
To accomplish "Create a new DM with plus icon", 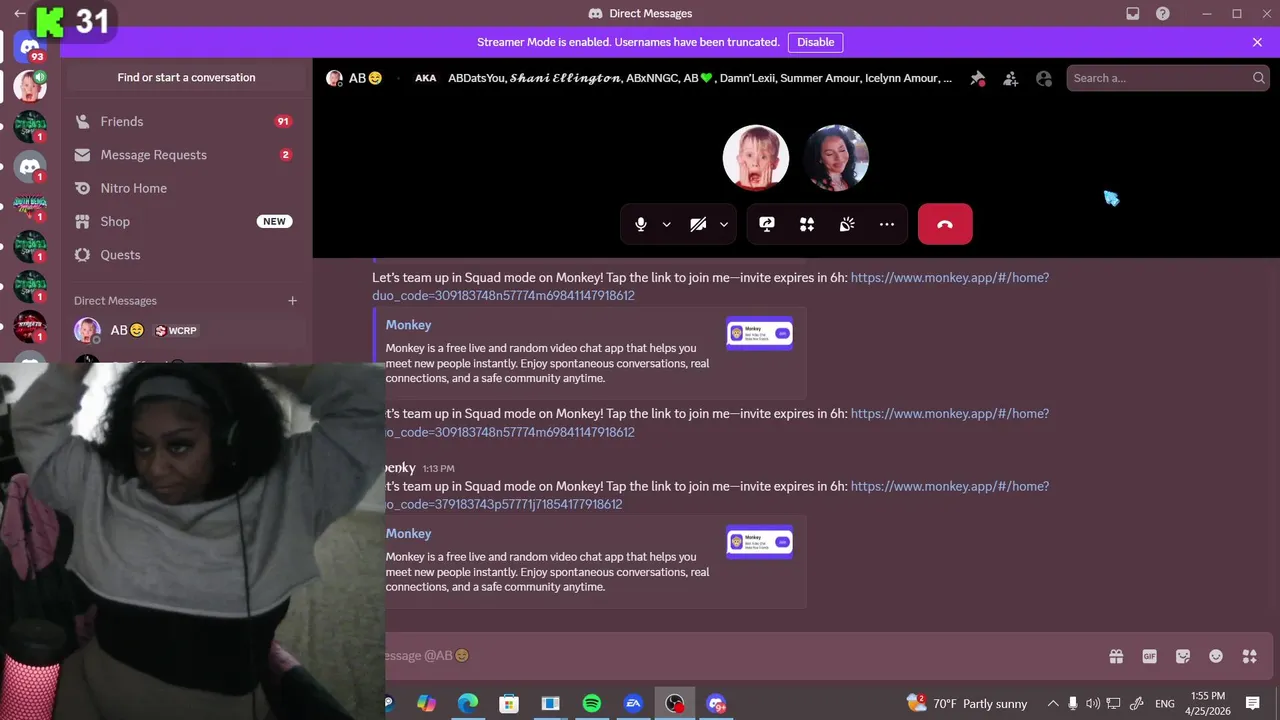I will click(293, 301).
